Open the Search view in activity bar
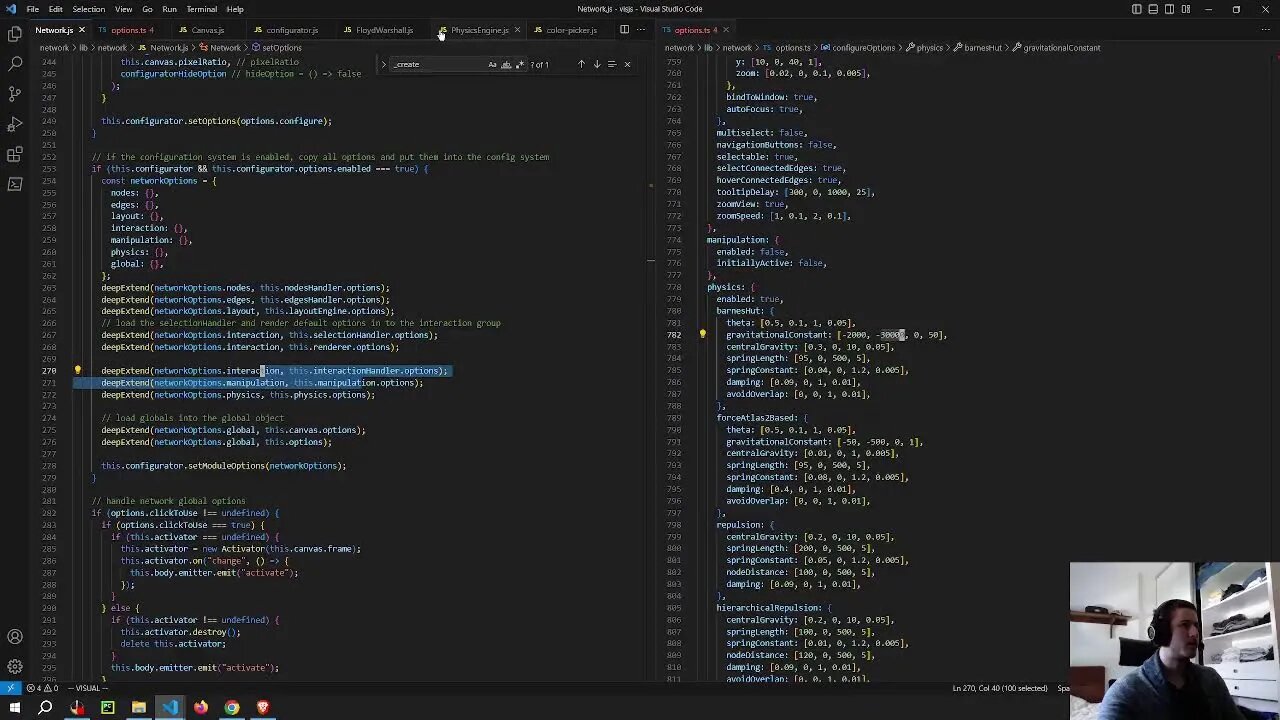Screen dimensions: 1280x720 tap(15, 64)
